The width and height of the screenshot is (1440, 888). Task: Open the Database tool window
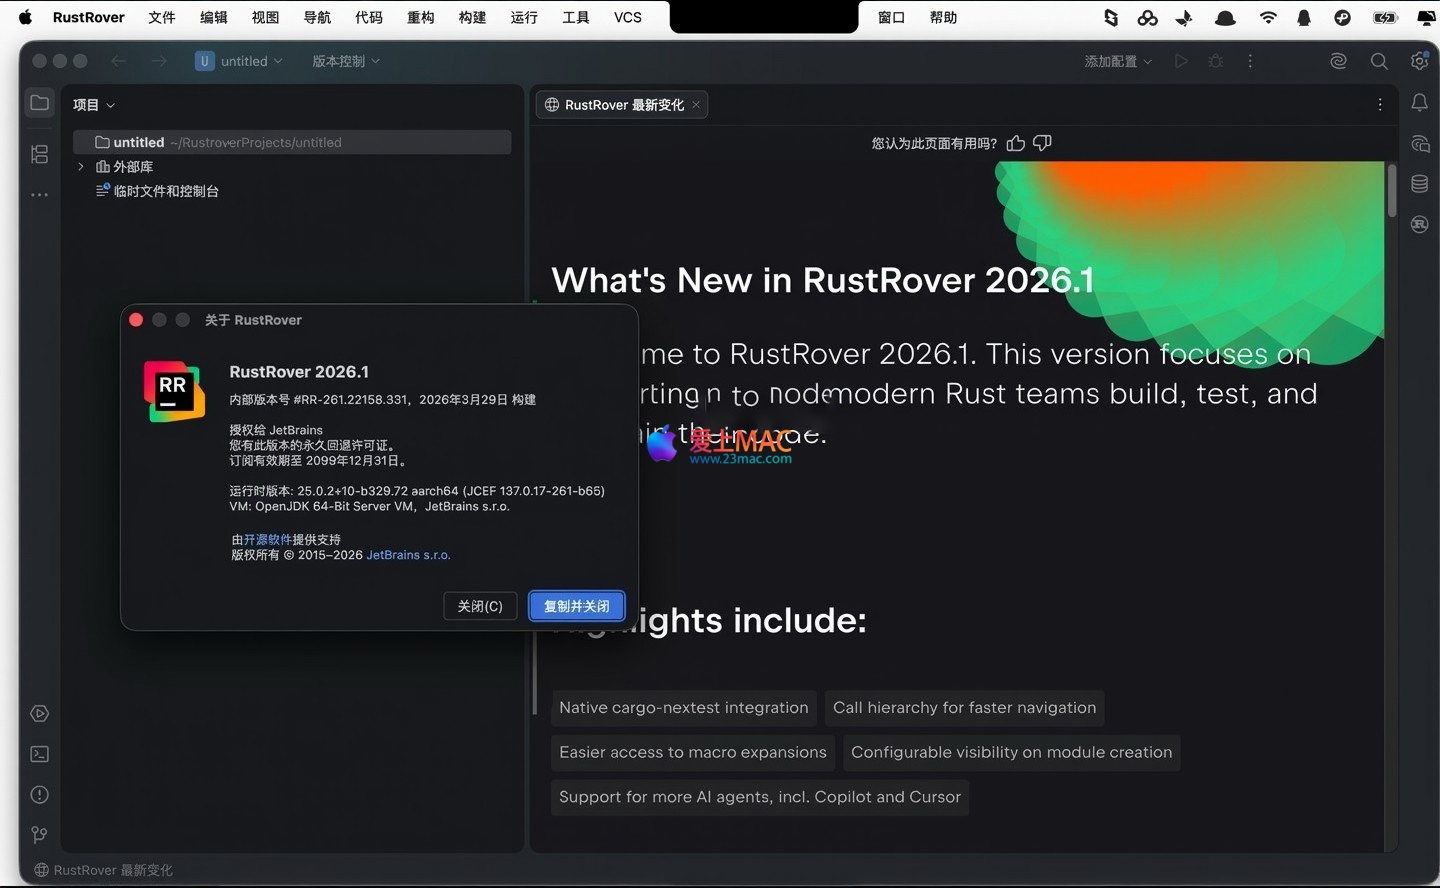tap(1419, 184)
